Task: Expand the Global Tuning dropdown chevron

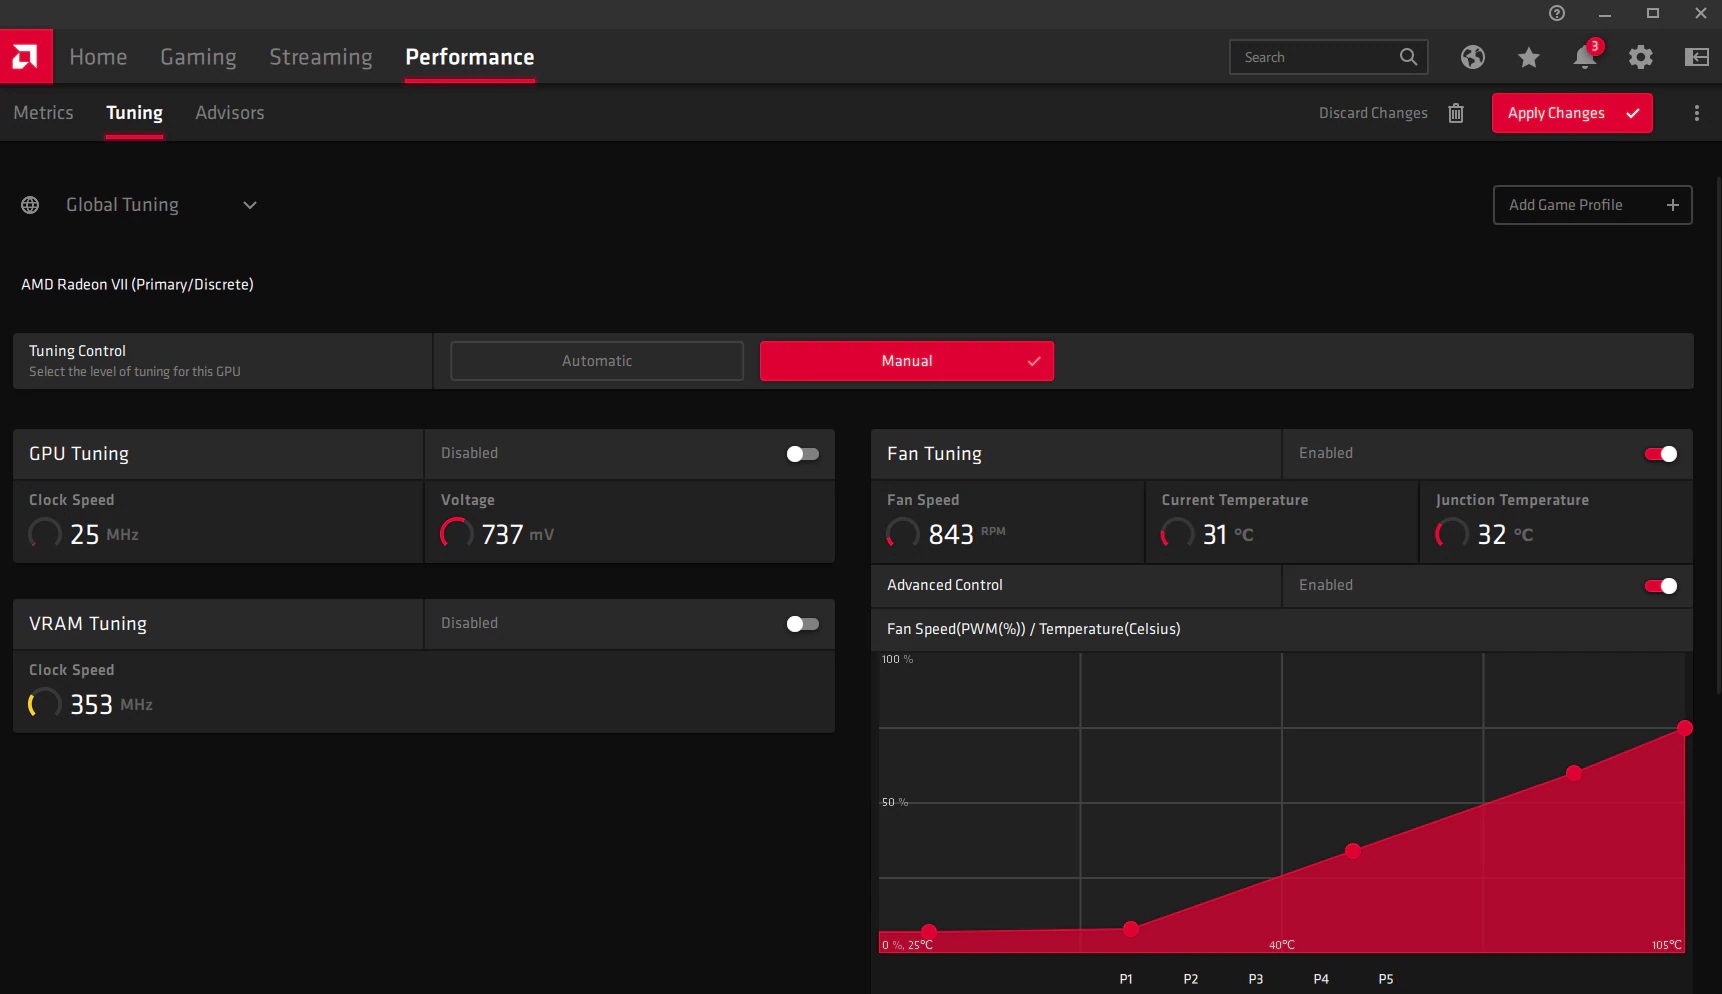Action: tap(250, 205)
